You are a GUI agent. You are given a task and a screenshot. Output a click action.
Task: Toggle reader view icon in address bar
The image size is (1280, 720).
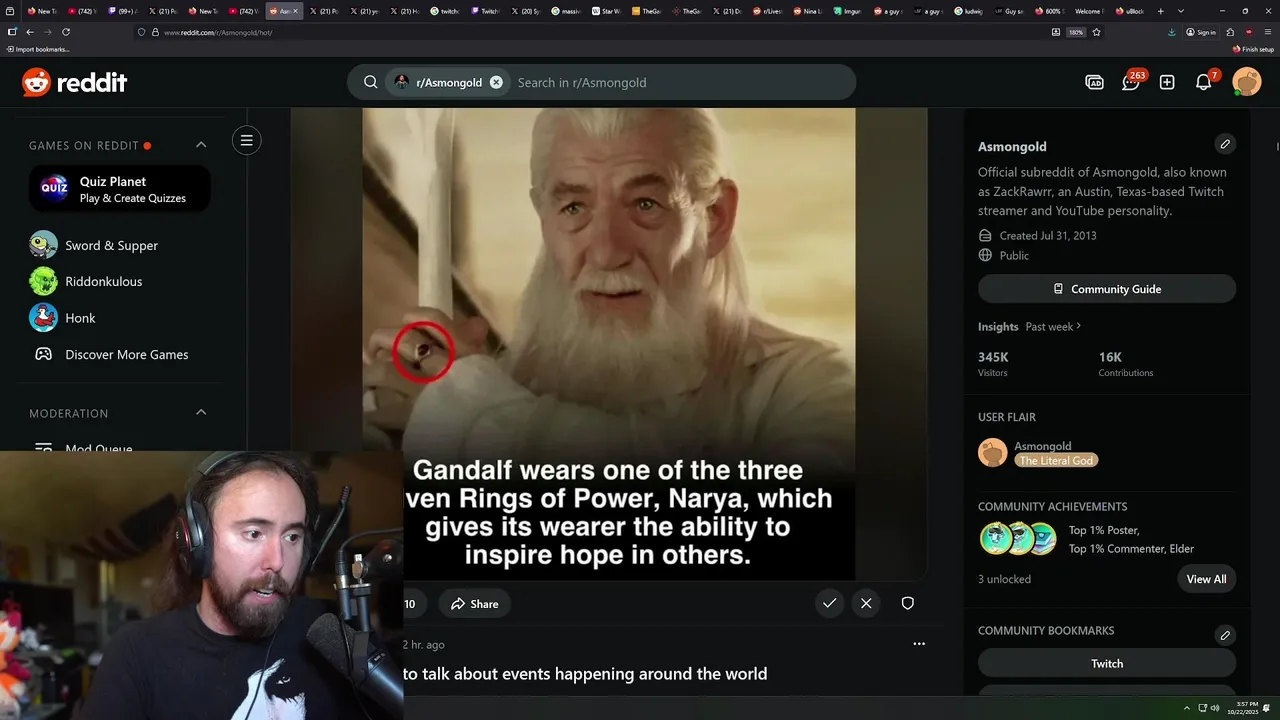[x=1056, y=32]
